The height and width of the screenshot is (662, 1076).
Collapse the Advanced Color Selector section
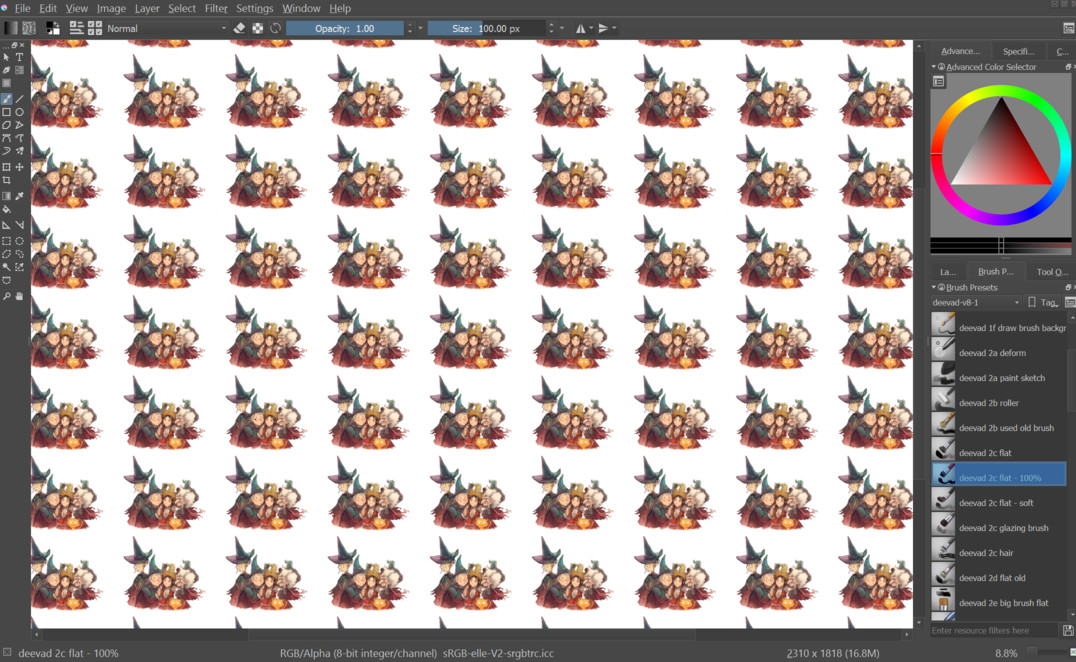(933, 66)
